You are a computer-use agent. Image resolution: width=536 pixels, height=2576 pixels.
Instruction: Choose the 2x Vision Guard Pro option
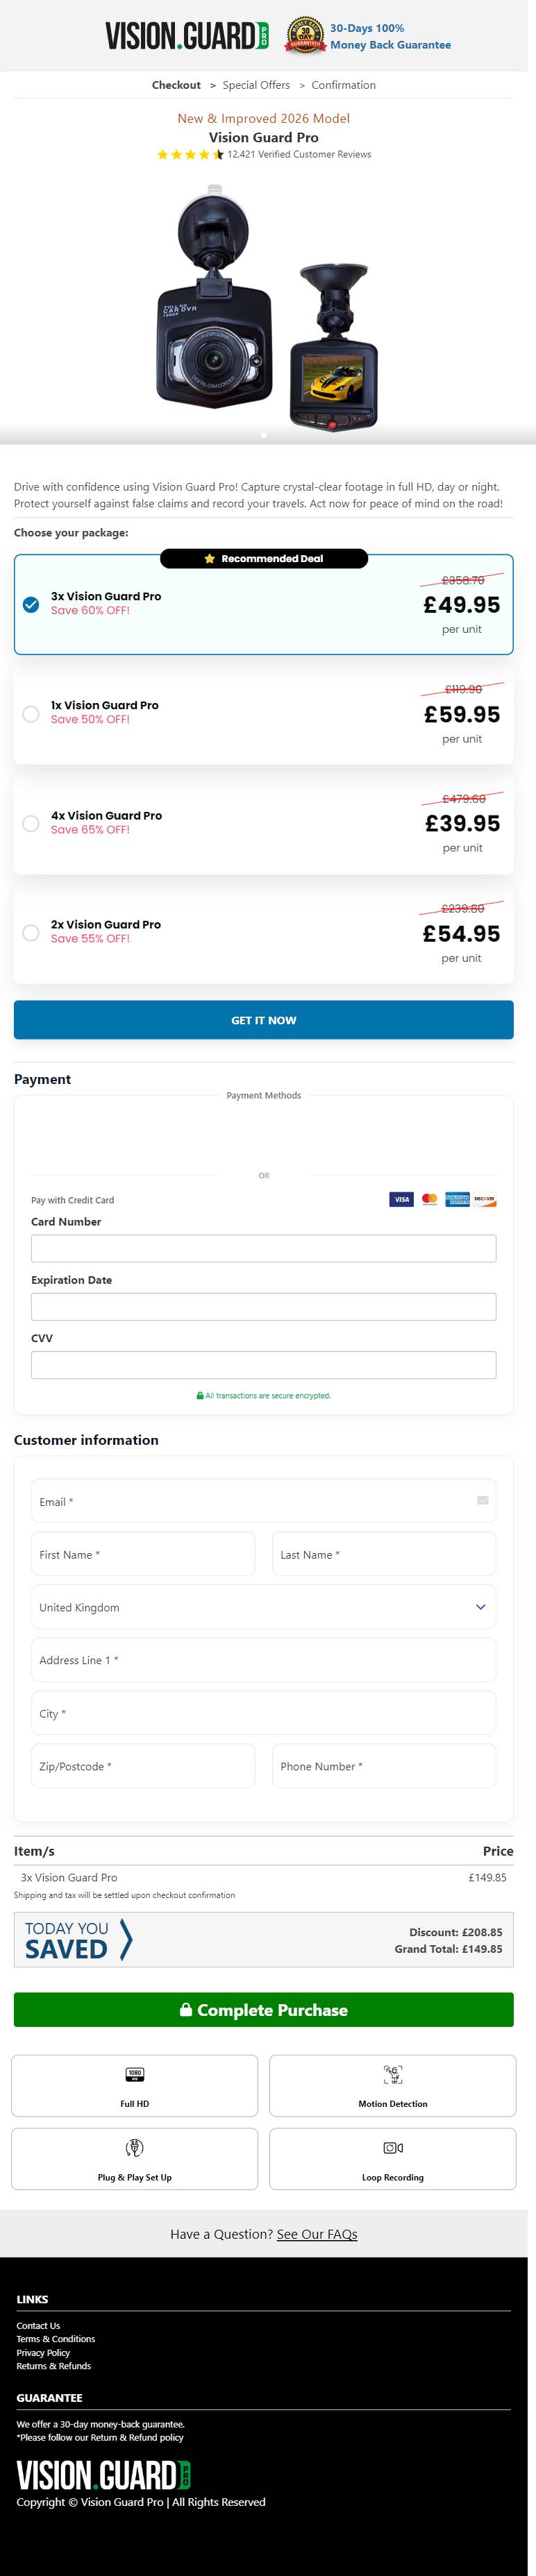click(x=31, y=933)
